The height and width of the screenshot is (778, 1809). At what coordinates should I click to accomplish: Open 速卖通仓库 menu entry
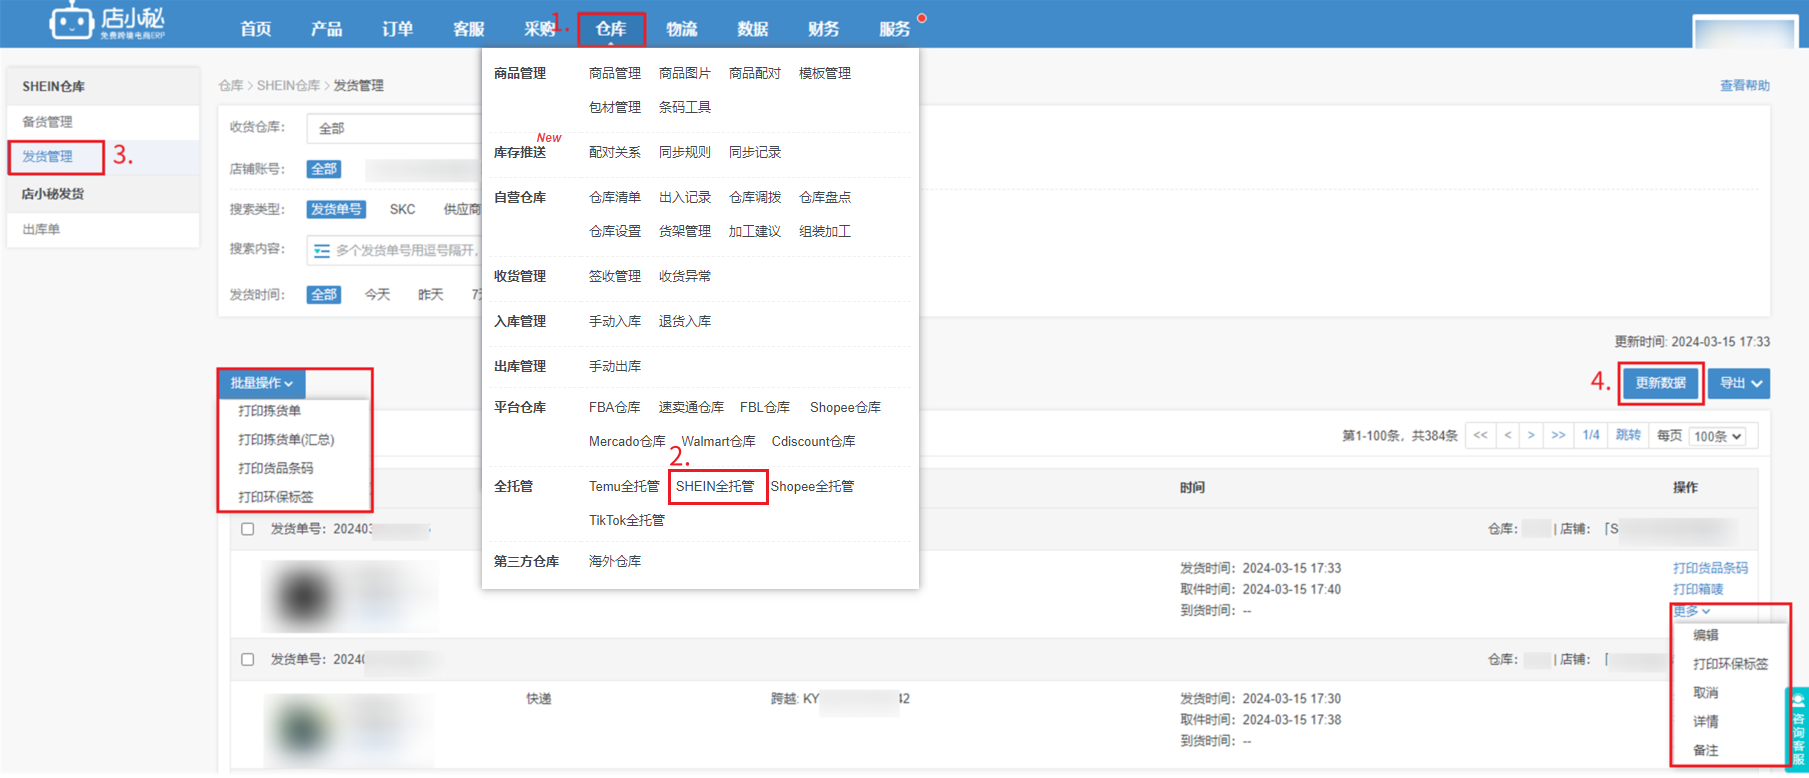(691, 407)
